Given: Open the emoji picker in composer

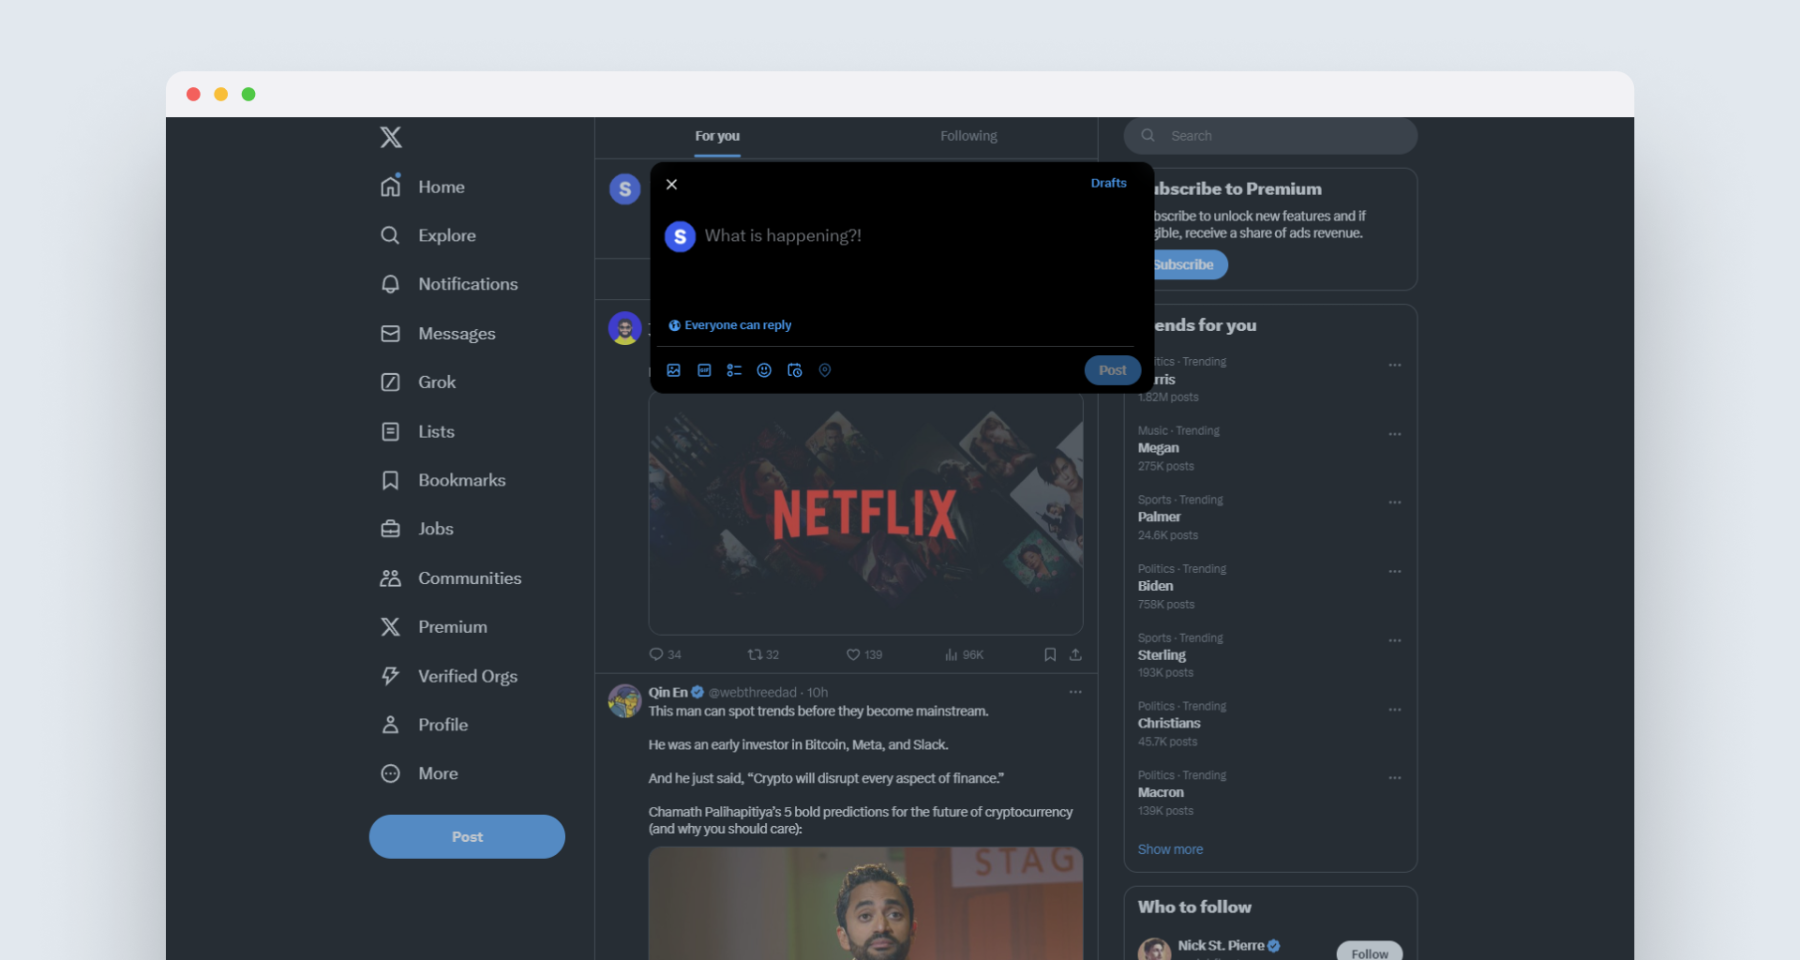Looking at the screenshot, I should [x=764, y=370].
